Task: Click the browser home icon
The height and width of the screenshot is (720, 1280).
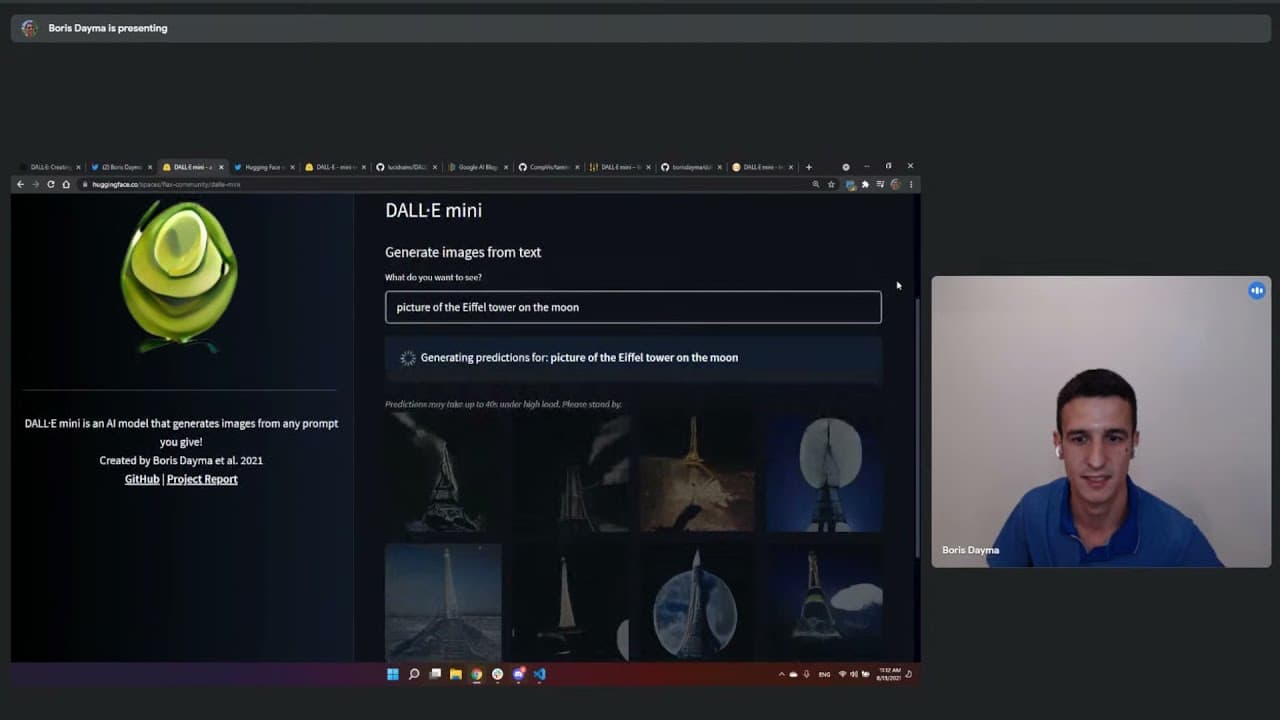Action: pos(66,184)
